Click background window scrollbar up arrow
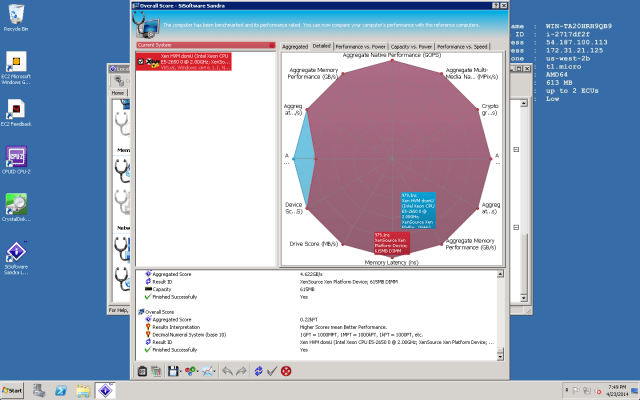640x400 pixels. [x=524, y=103]
